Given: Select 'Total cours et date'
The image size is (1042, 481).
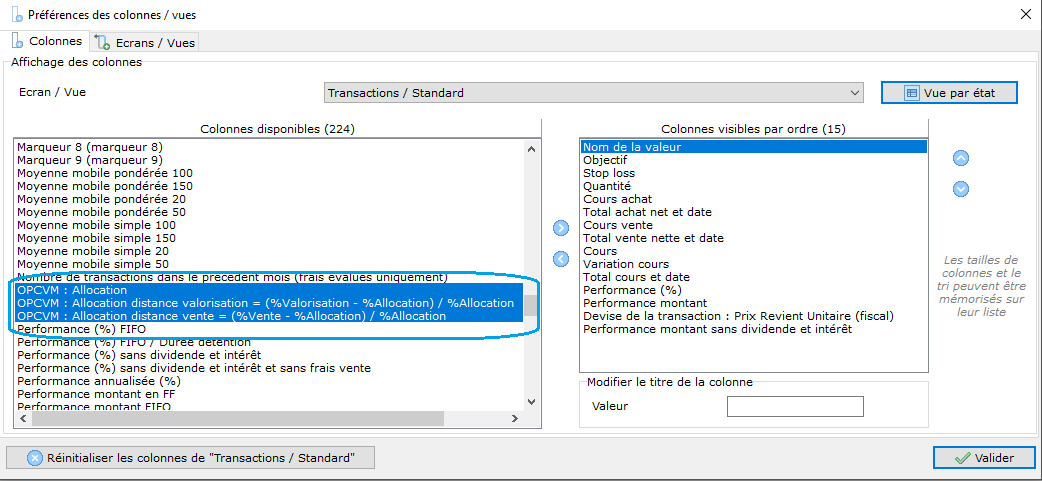Looking at the screenshot, I should point(754,277).
